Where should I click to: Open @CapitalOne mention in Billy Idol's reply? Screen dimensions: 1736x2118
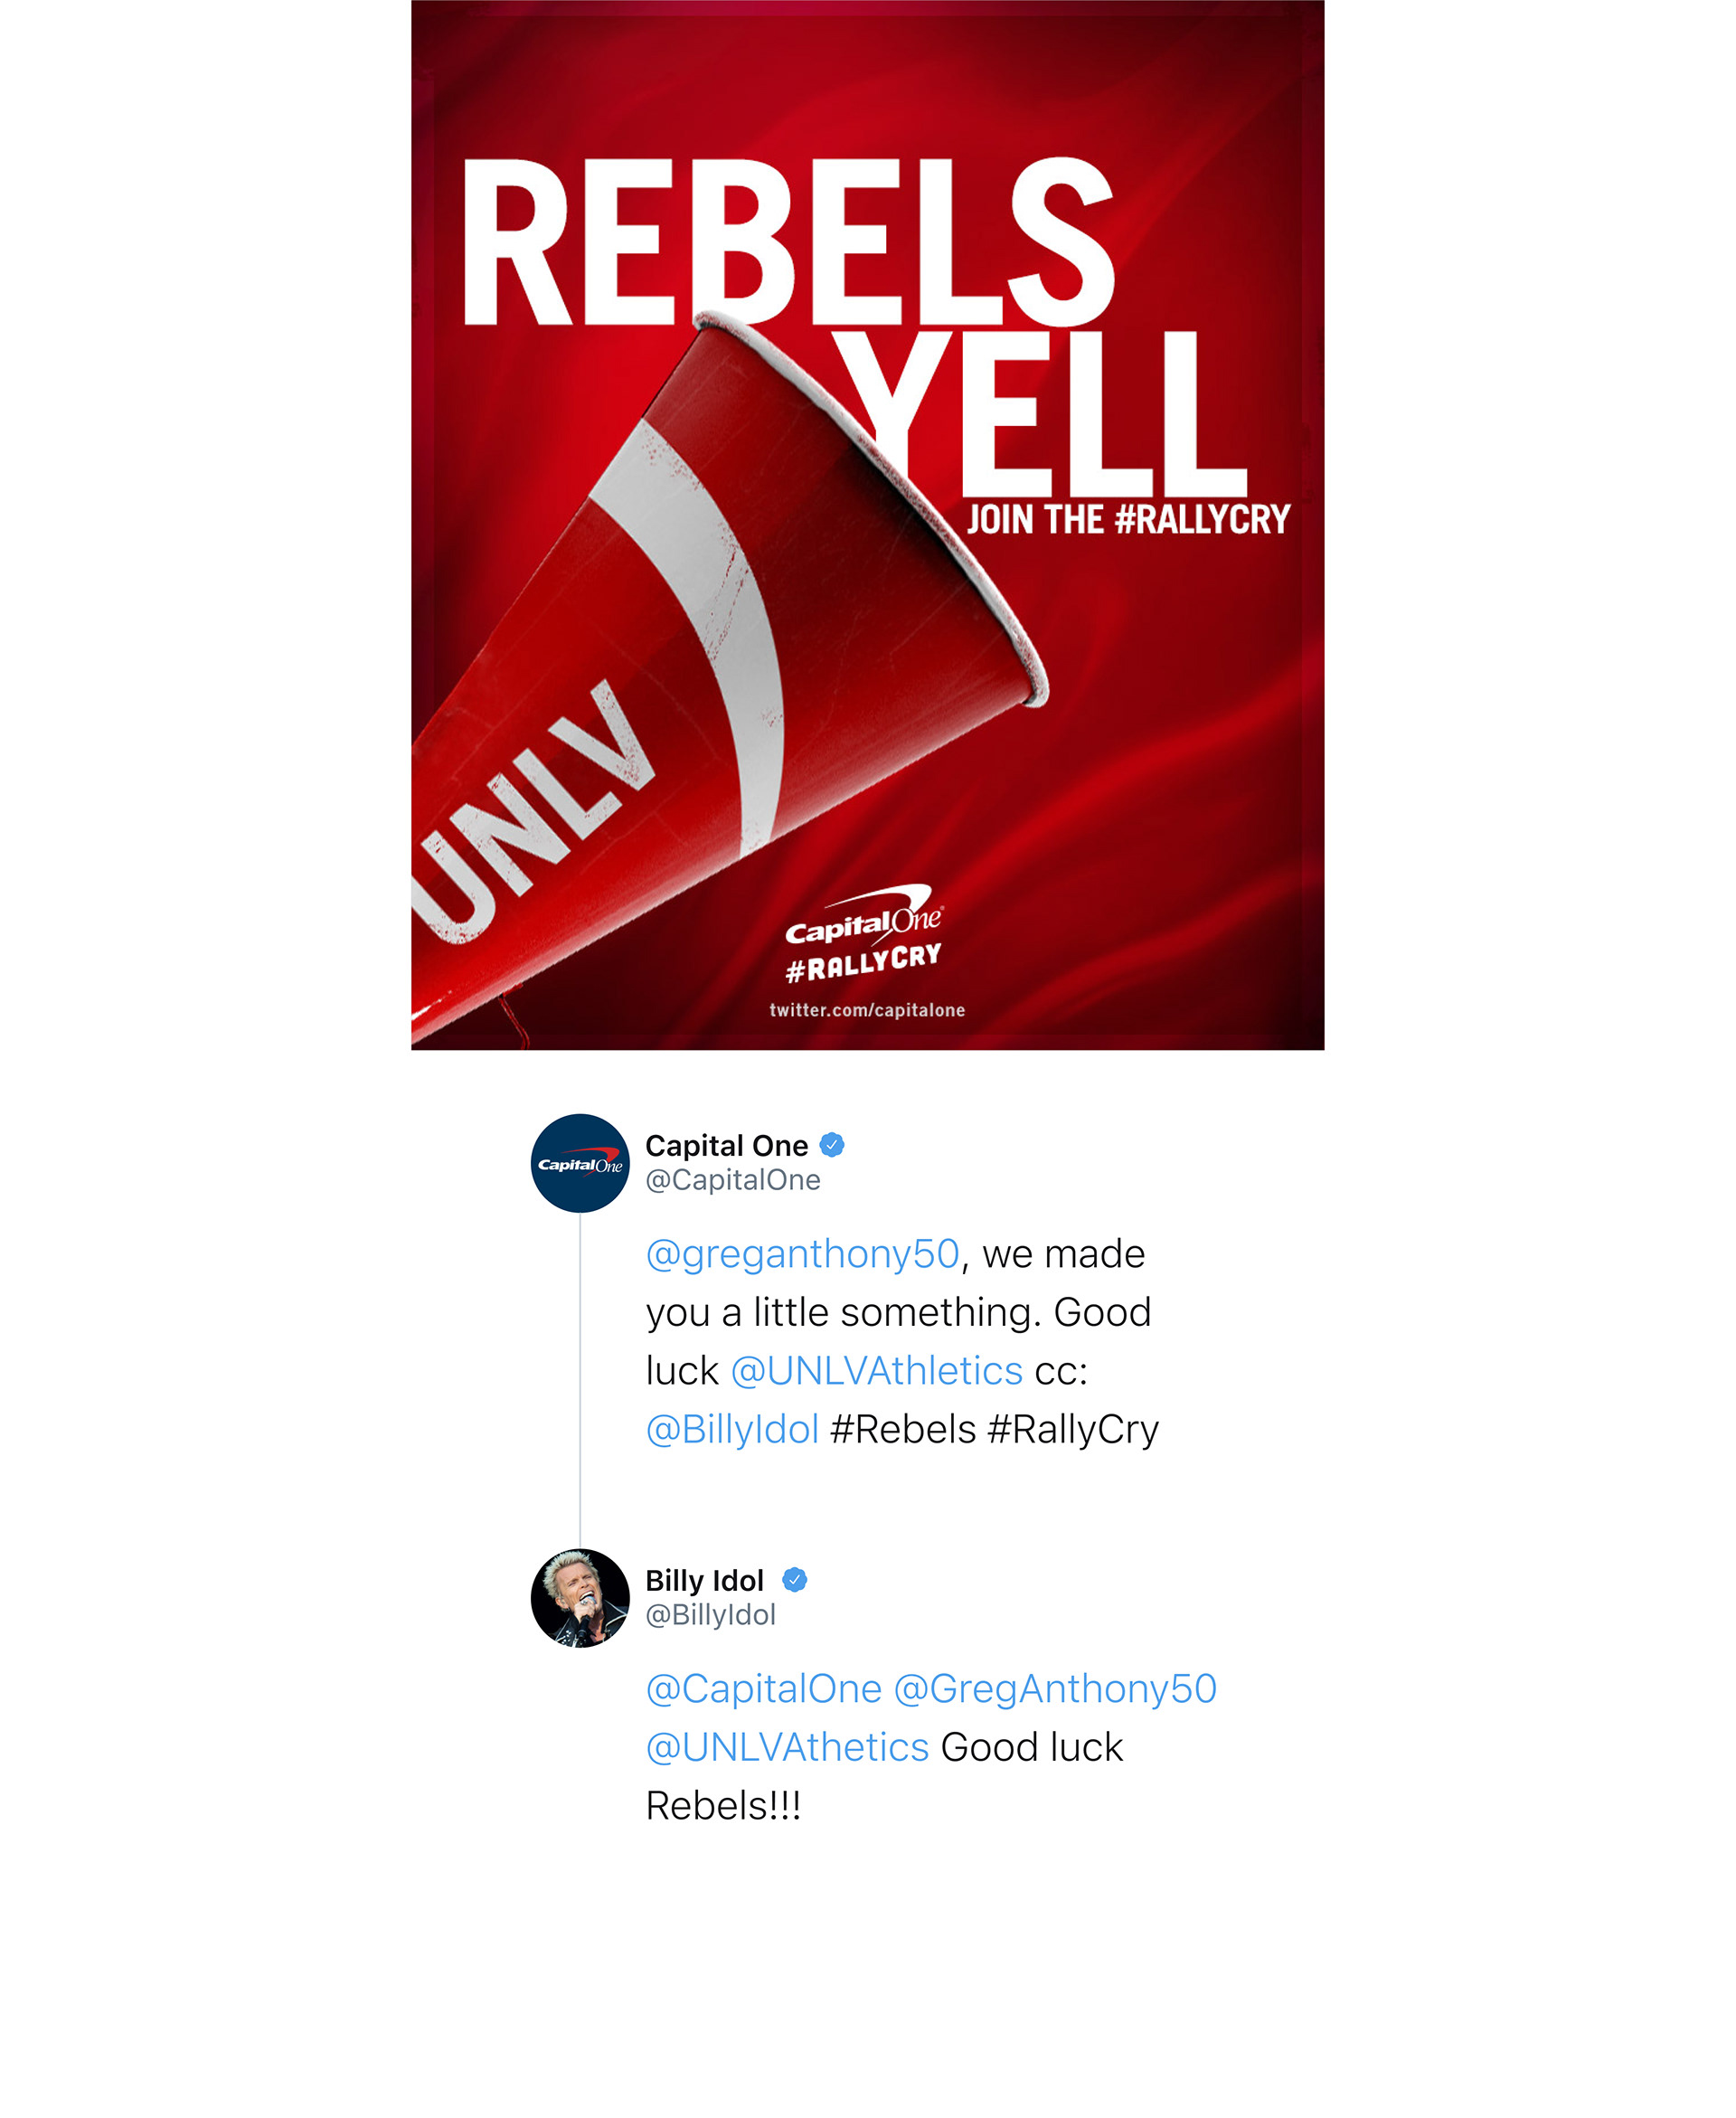click(x=764, y=1689)
